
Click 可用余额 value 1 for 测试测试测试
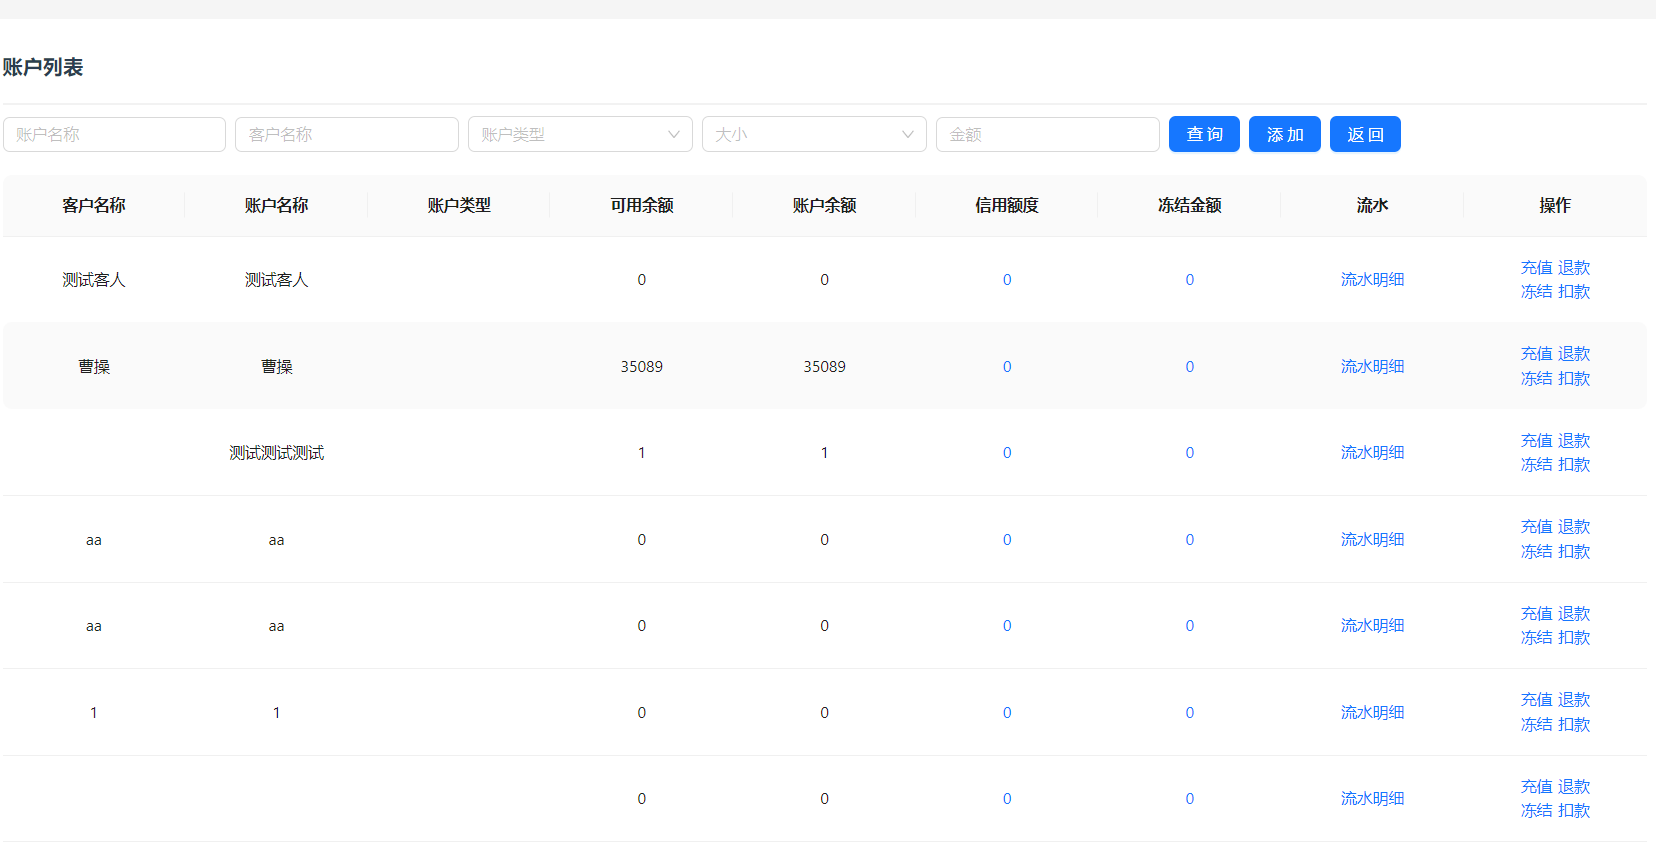pyautogui.click(x=642, y=453)
